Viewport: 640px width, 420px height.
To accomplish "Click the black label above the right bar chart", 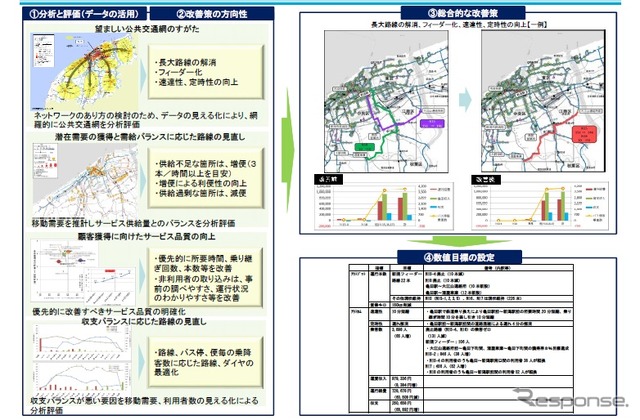I will click(x=486, y=179).
